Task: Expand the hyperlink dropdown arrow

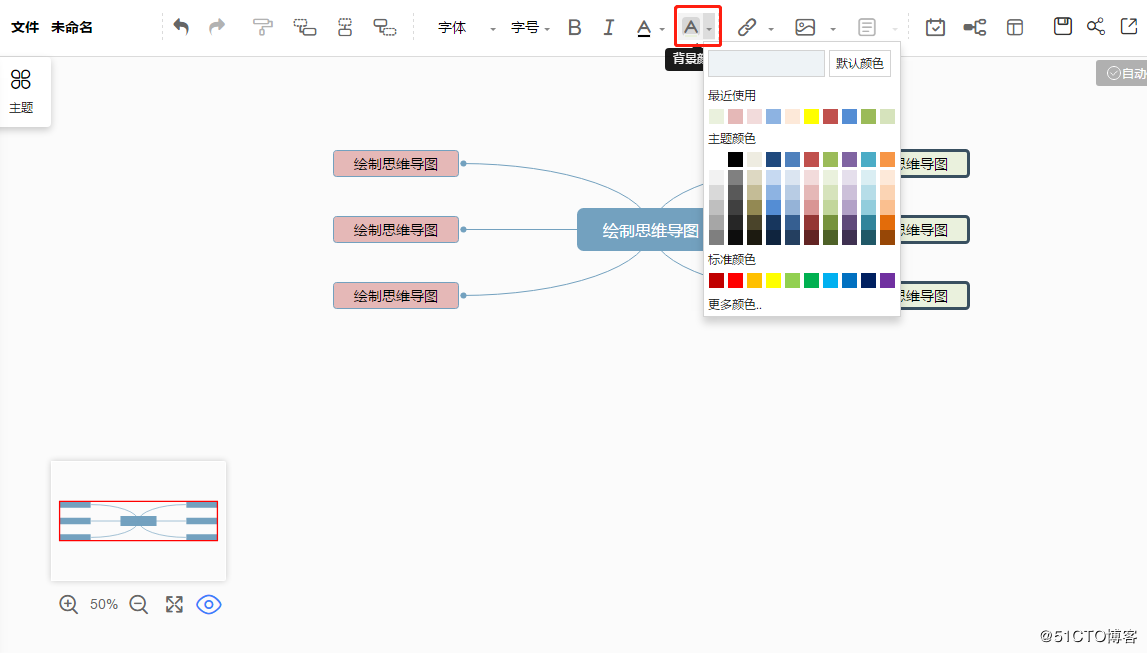Action: (771, 29)
